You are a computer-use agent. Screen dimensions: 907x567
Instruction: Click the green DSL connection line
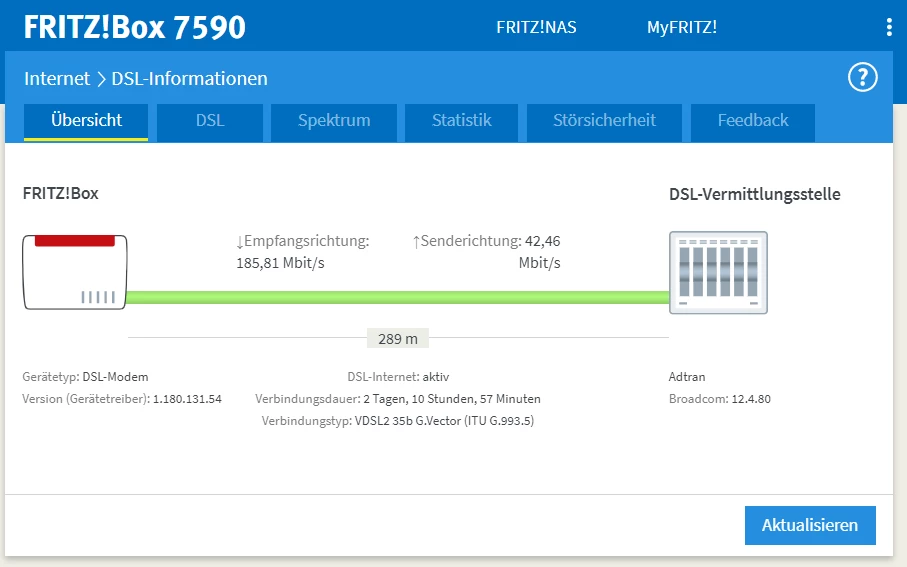[397, 297]
